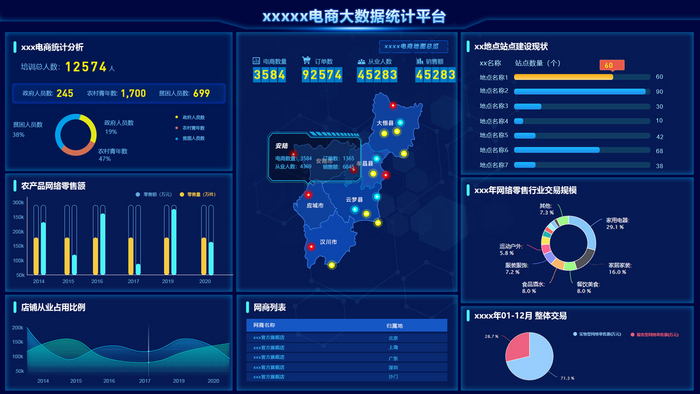
Task: Click the 地点名称1 orange progress bar
Action: (563, 77)
